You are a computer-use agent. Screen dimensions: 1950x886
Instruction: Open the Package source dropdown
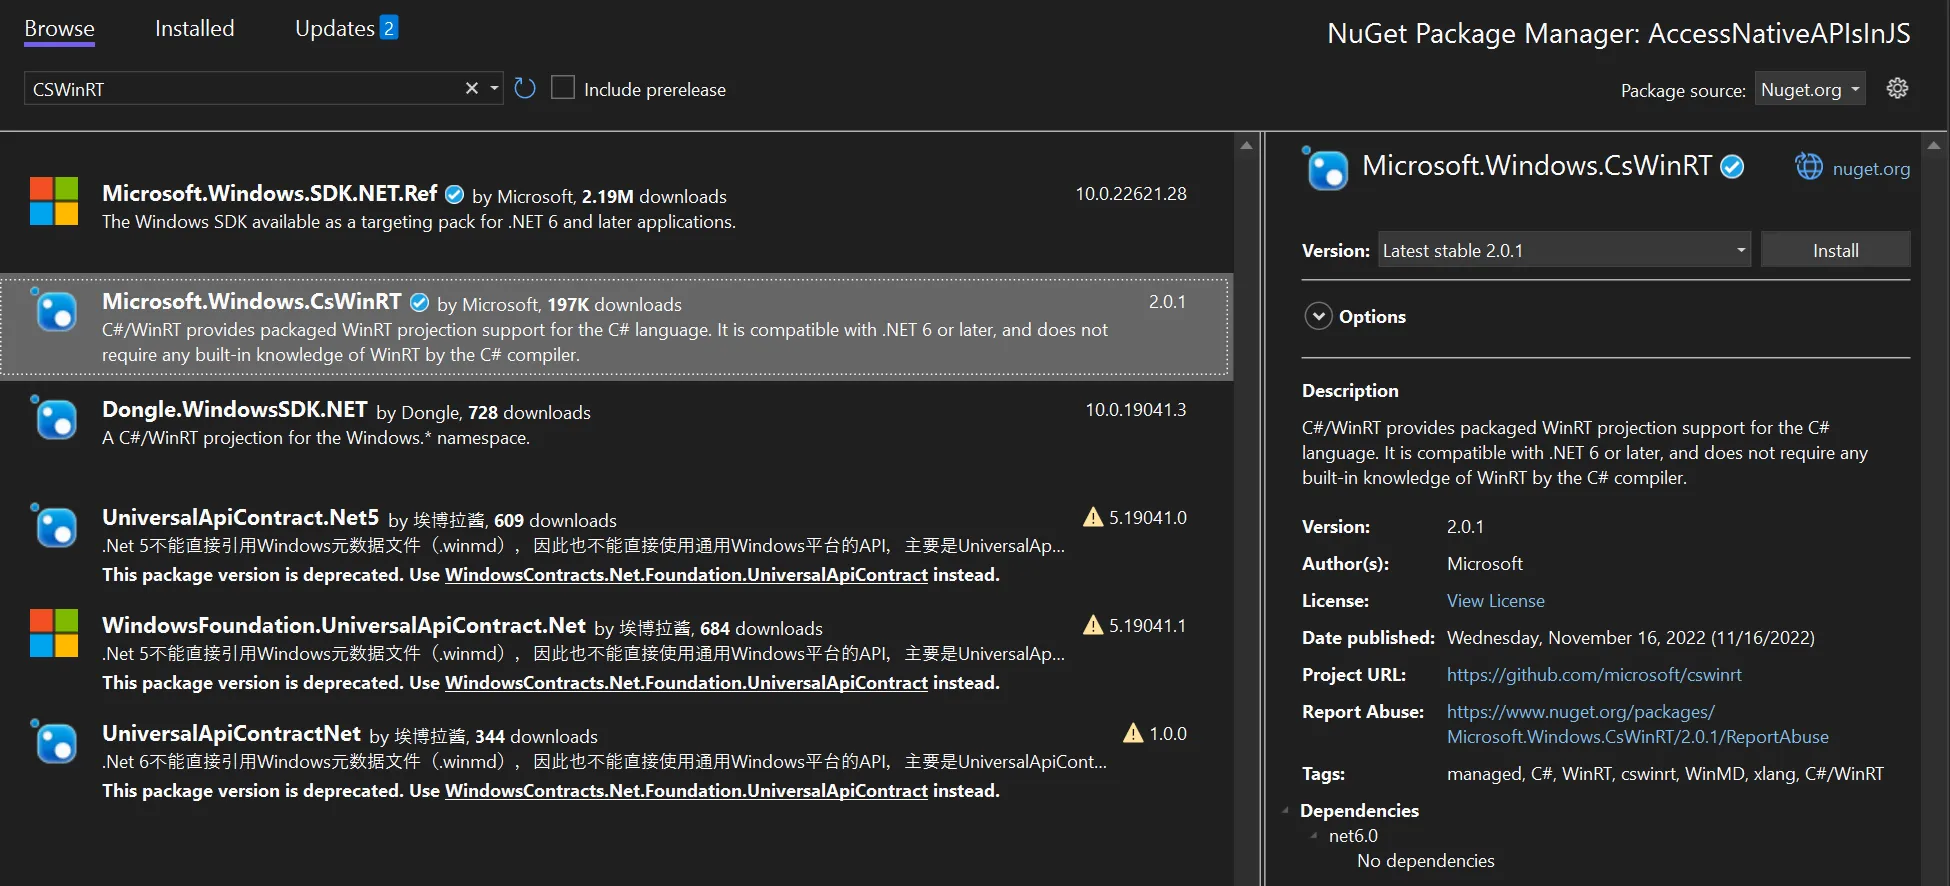1810,89
